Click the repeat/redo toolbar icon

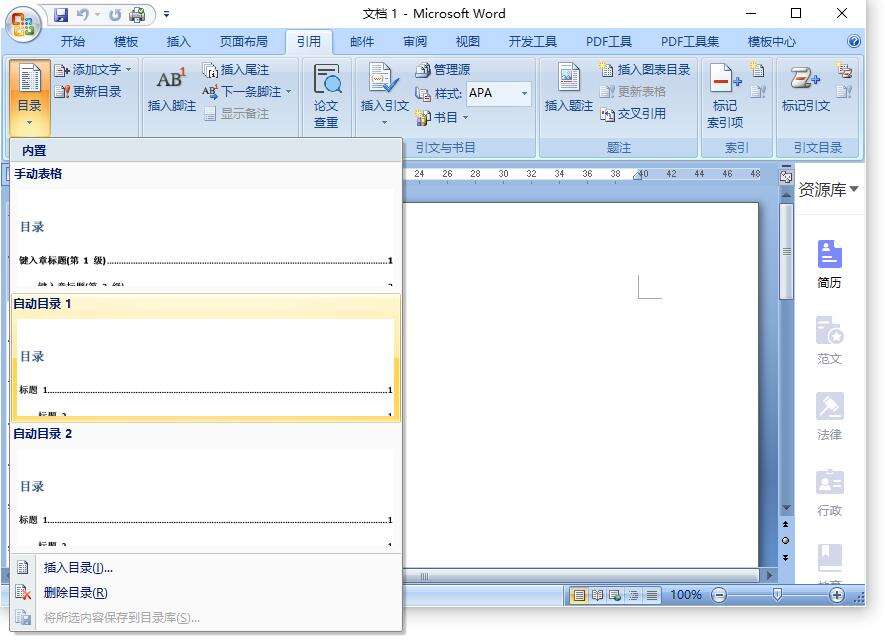[115, 15]
